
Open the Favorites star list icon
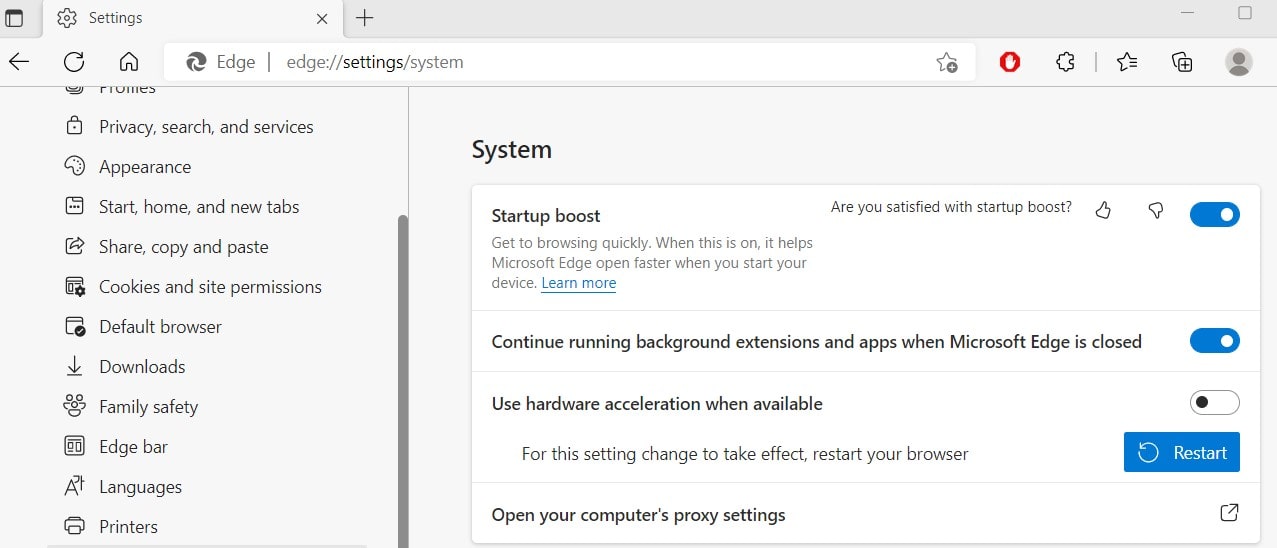click(x=1127, y=62)
